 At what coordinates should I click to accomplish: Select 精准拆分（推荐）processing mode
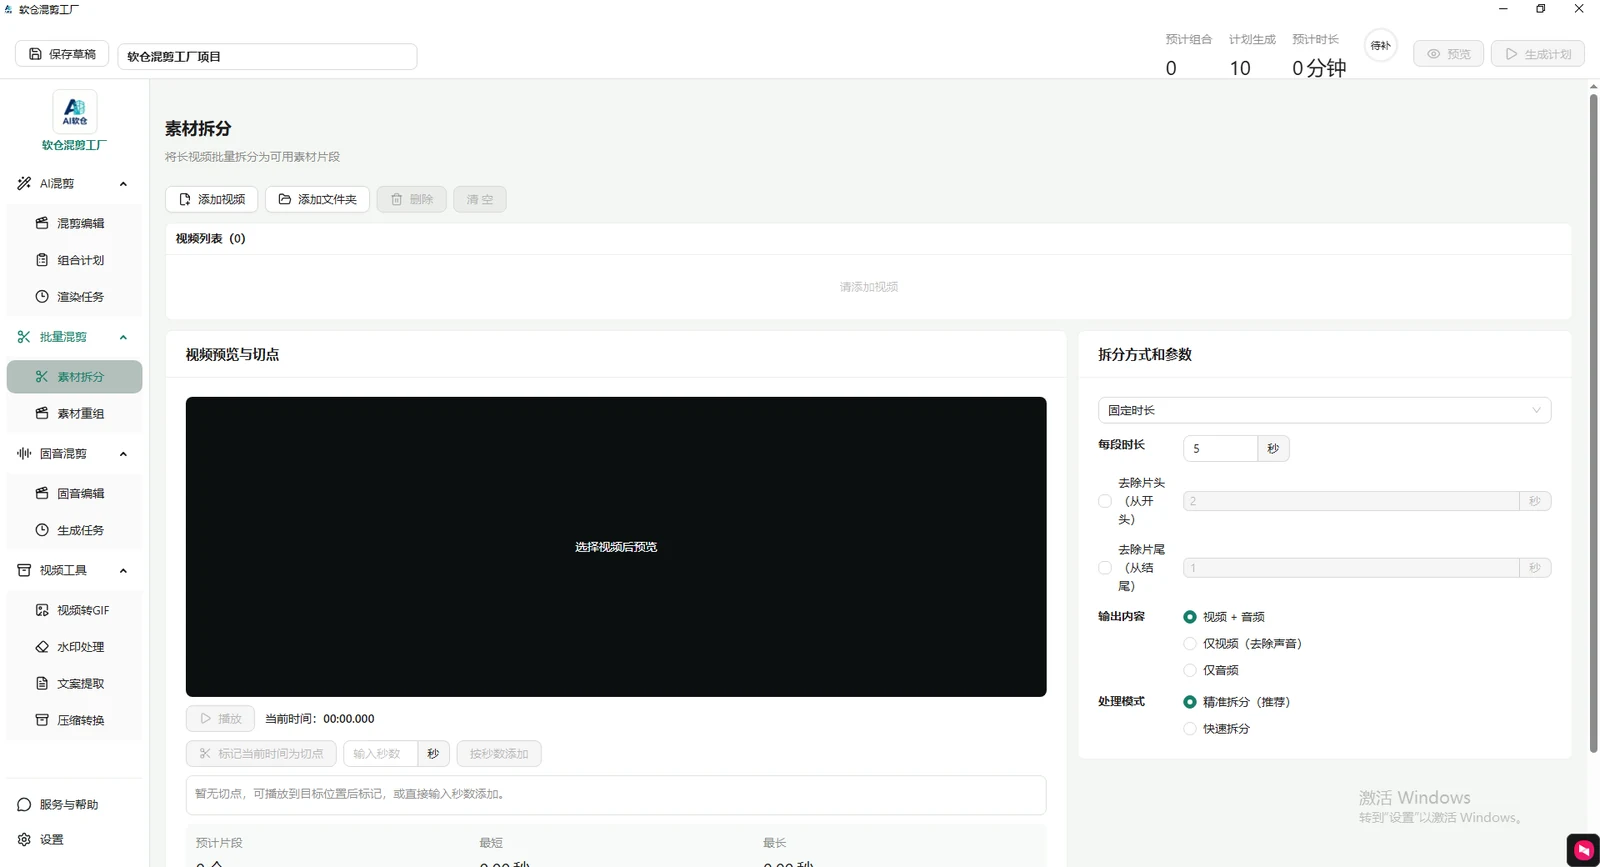click(x=1190, y=702)
